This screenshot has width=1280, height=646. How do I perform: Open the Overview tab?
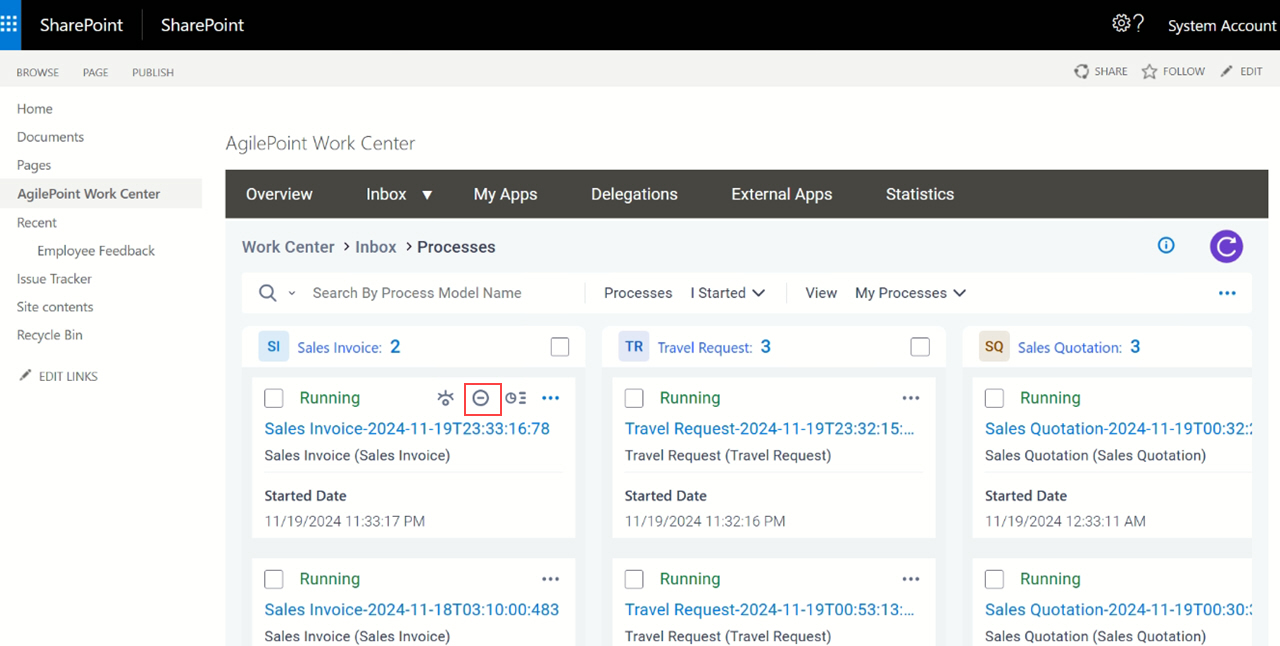click(x=279, y=194)
